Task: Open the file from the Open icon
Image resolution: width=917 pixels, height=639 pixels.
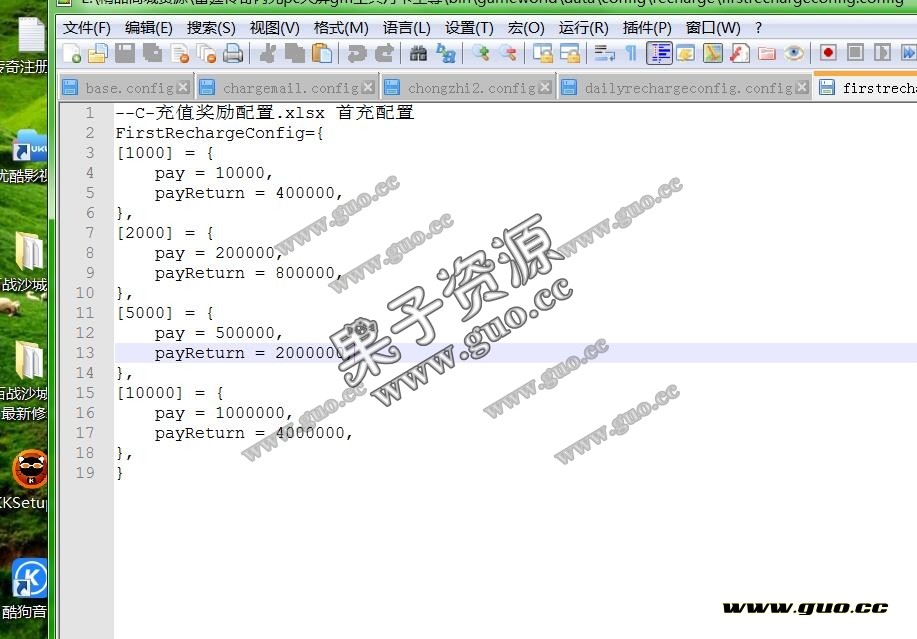Action: 98,55
